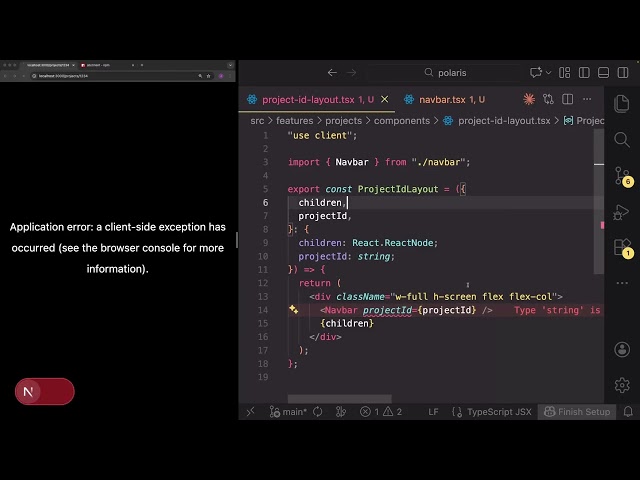Select the second browser tab with red icon
The height and width of the screenshot is (480, 640).
(107, 65)
